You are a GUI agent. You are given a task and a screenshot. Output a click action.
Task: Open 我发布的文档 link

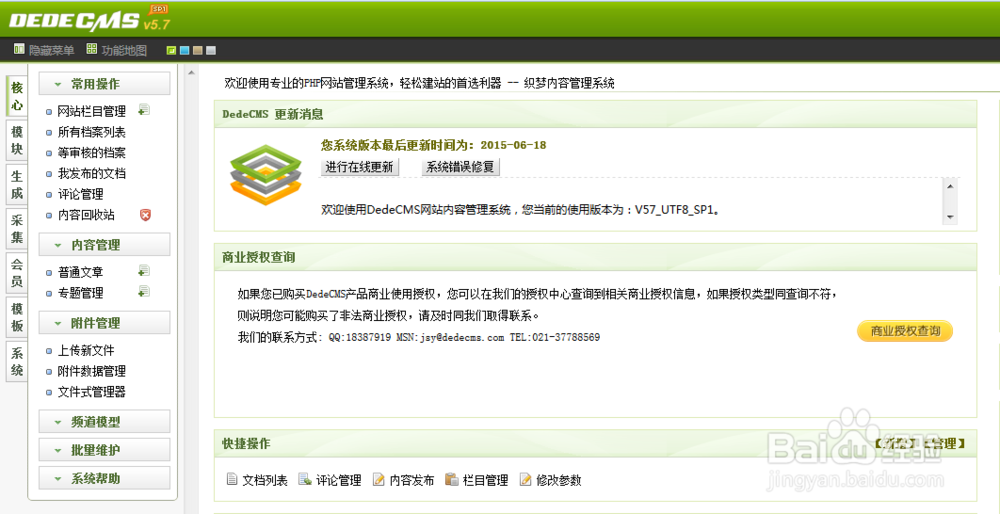pos(92,173)
